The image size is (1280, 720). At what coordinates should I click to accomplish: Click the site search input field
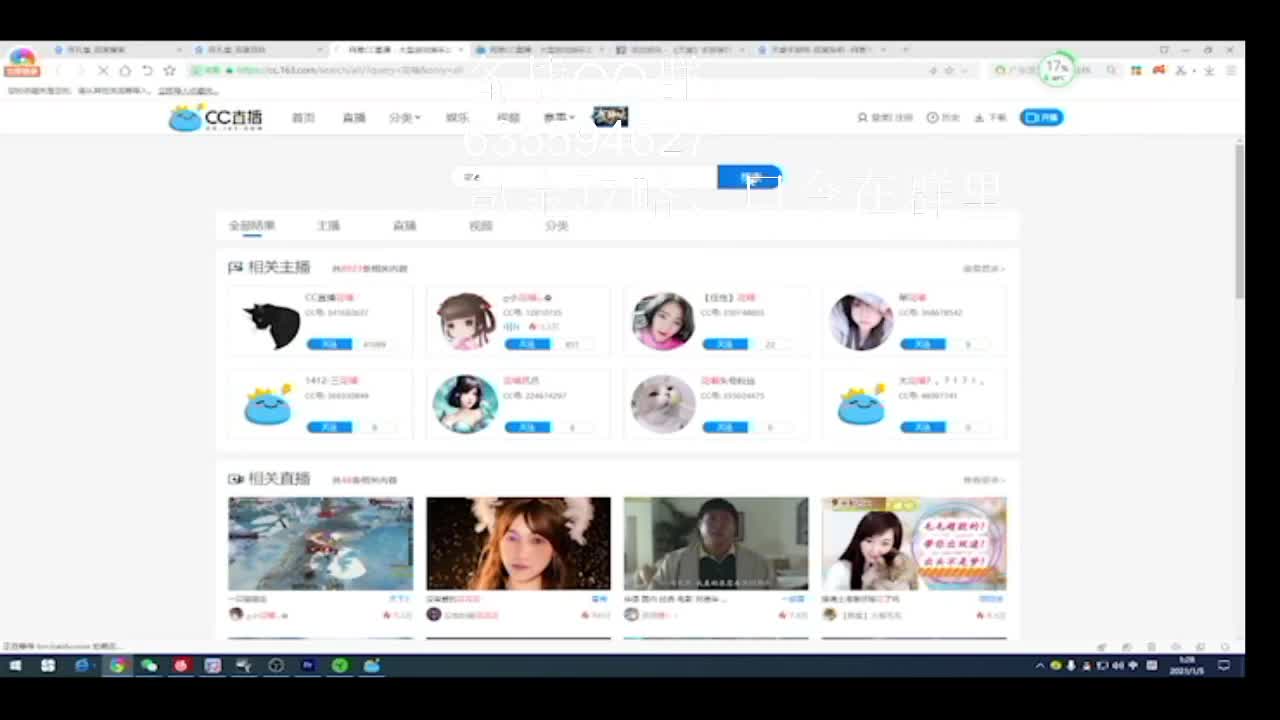tap(586, 177)
